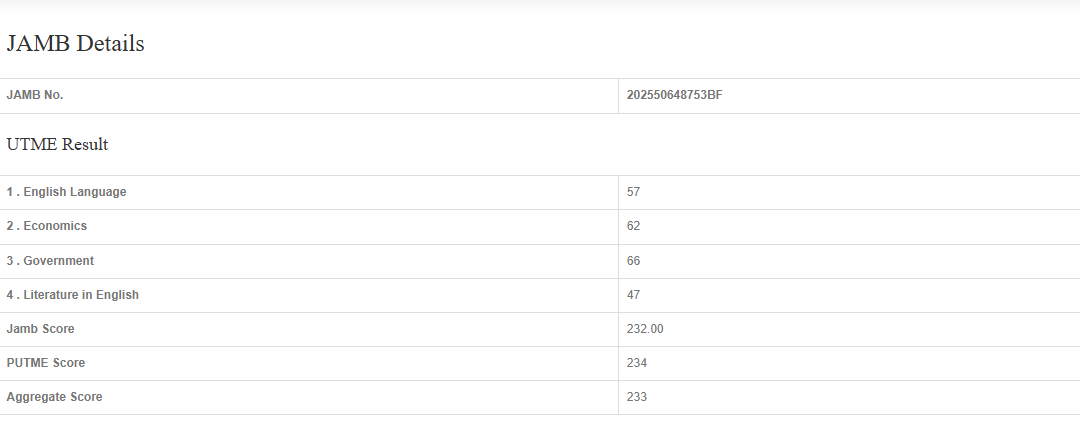This screenshot has width=1080, height=422.
Task: Click the Jamb Score value 232.00
Action: (x=645, y=329)
